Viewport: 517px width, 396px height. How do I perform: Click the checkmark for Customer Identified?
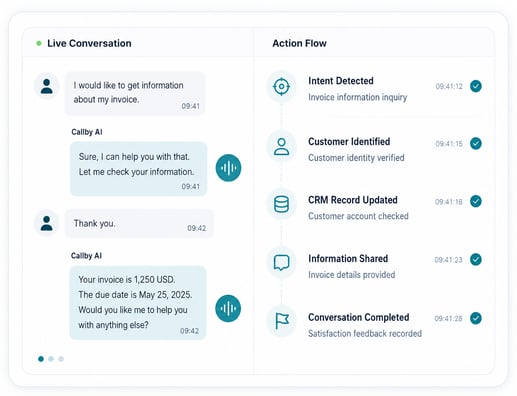[476, 143]
